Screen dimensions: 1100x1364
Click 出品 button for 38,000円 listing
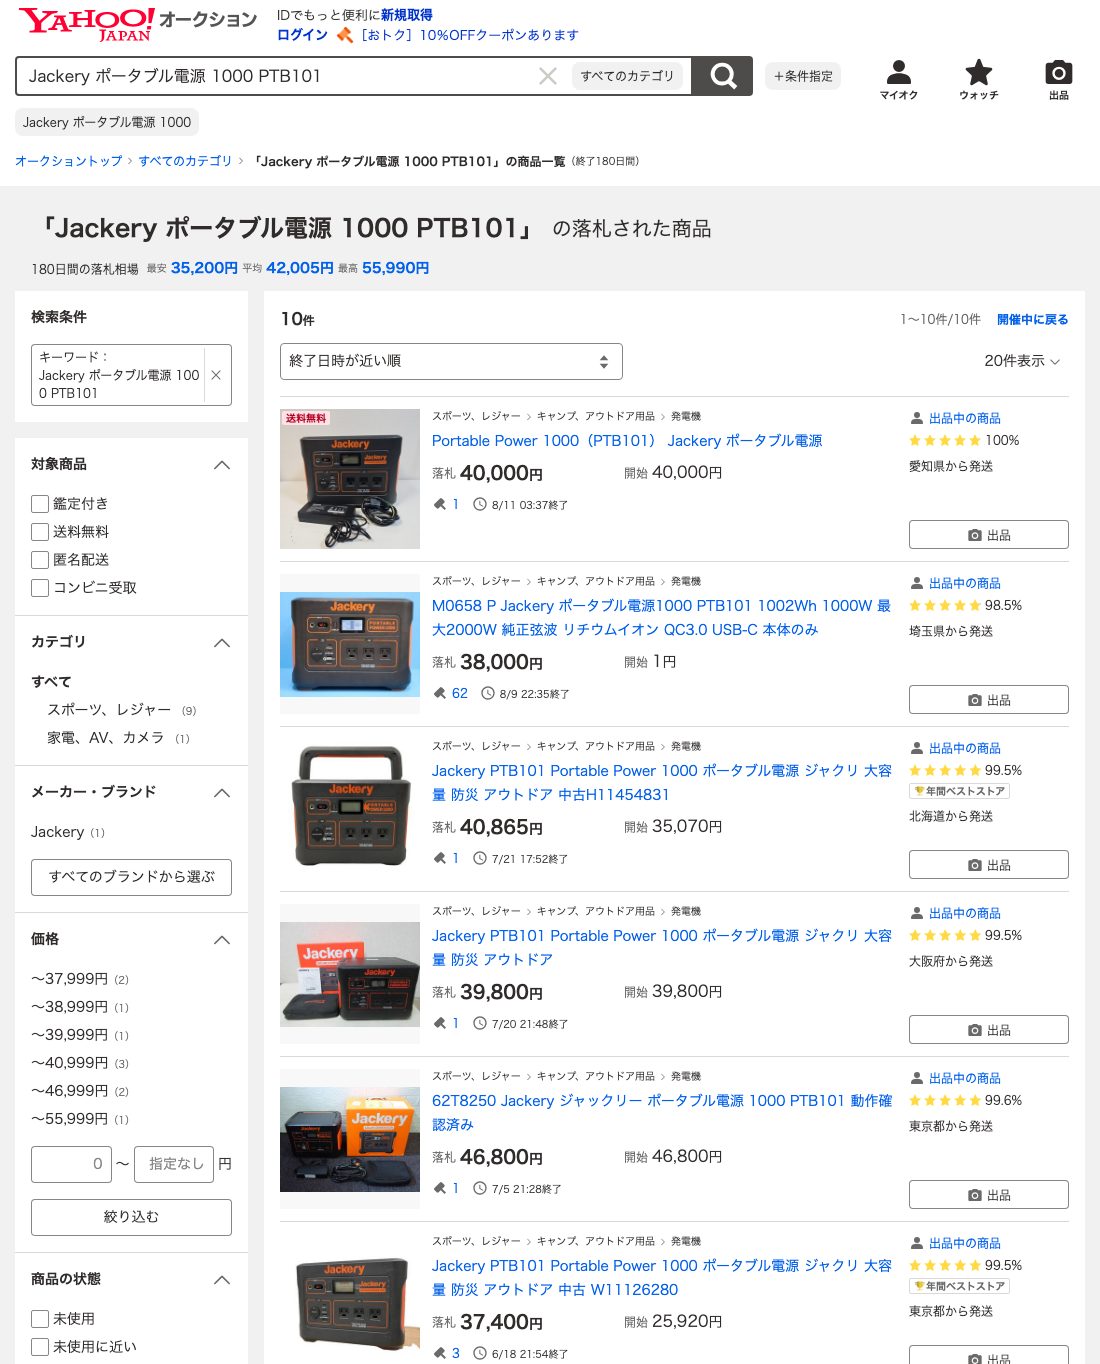tap(989, 700)
